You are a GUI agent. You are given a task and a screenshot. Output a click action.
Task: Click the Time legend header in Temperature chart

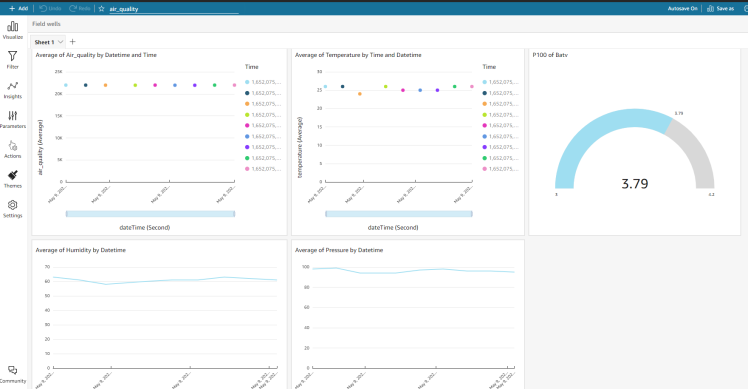pyautogui.click(x=489, y=67)
